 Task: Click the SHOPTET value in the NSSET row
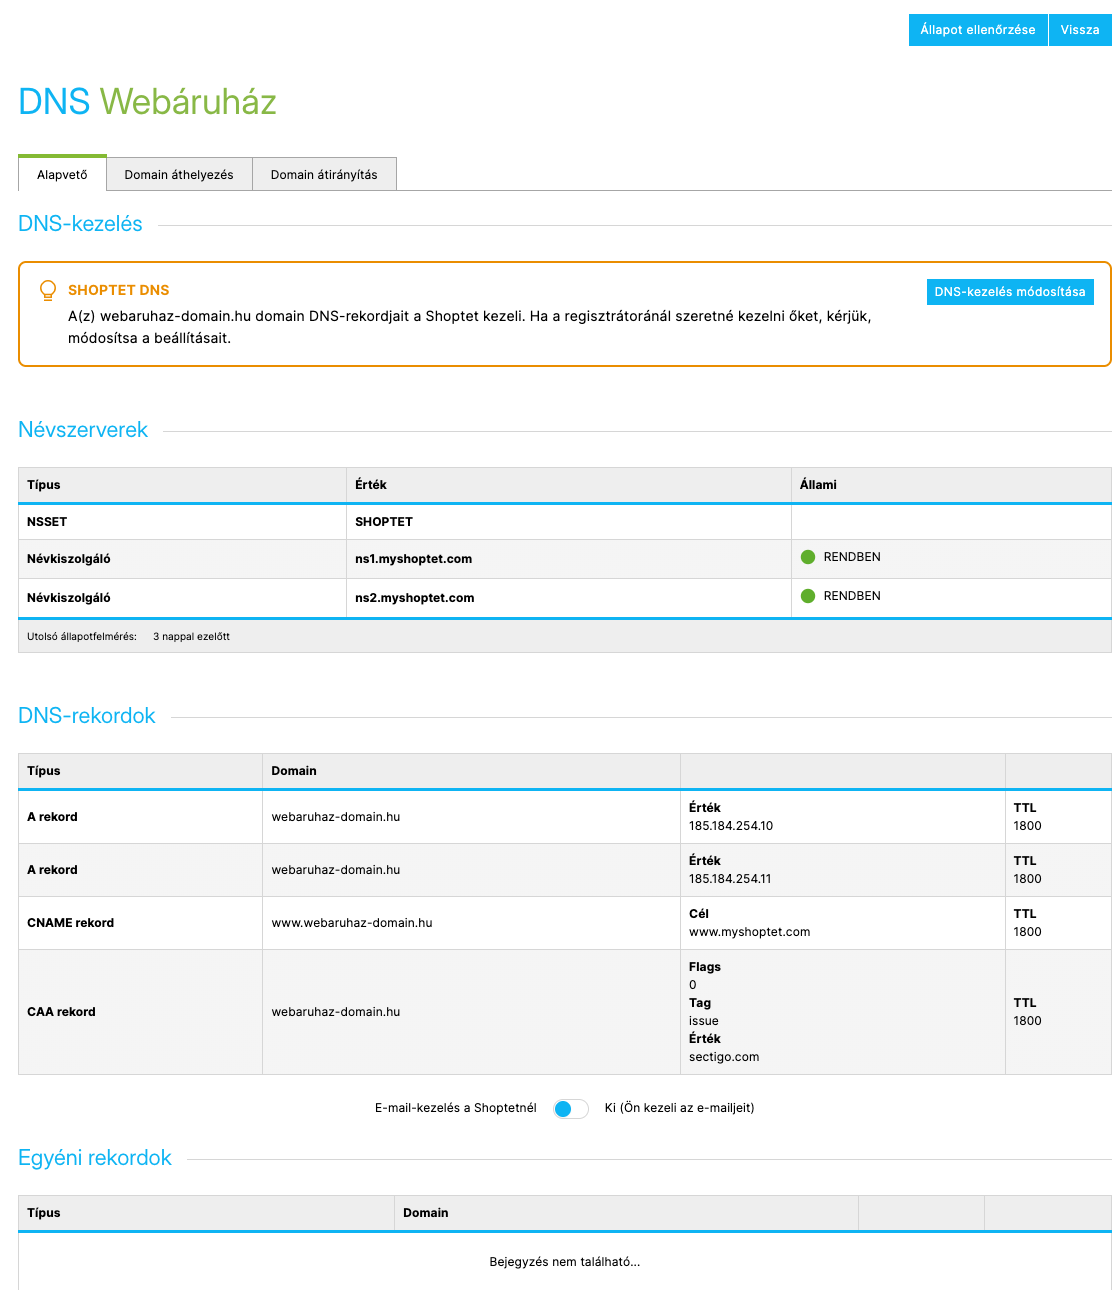tap(384, 522)
